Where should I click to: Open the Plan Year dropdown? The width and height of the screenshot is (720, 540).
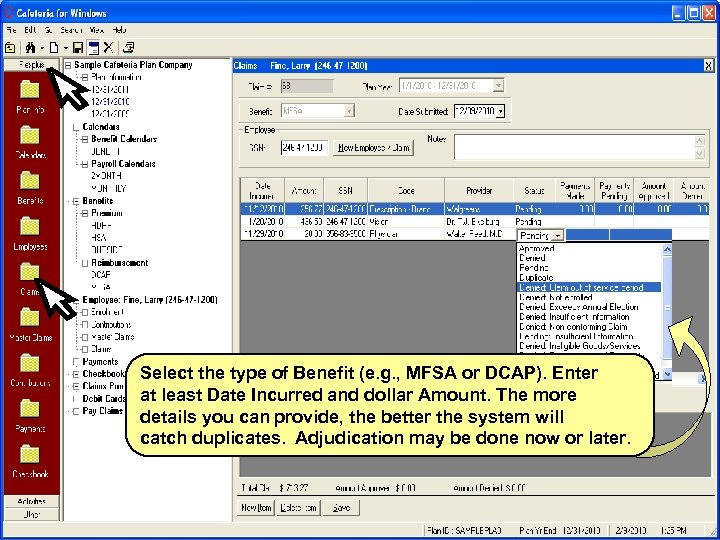coord(499,85)
